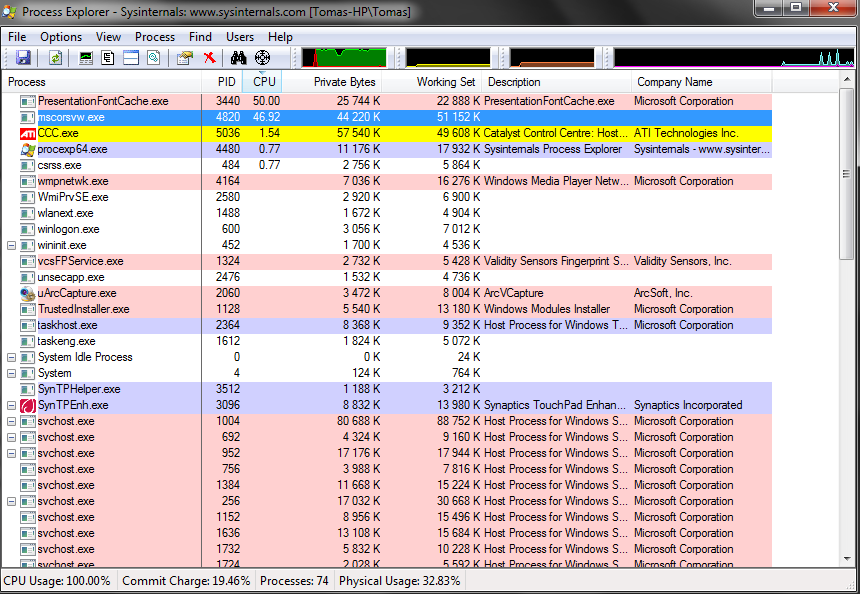The width and height of the screenshot is (860, 594).
Task: Open process Properties via the hand-and-window icon
Action: pyautogui.click(x=185, y=58)
